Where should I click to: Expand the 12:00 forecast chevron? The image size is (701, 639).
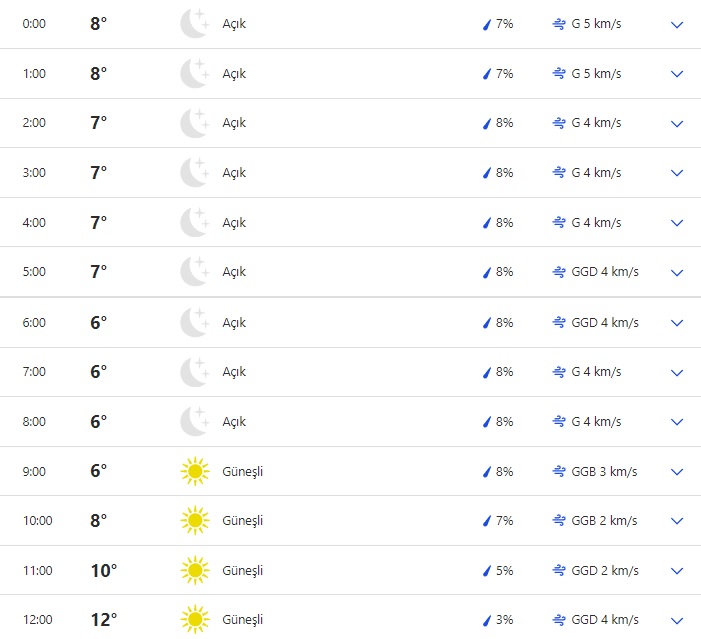[x=677, y=620]
